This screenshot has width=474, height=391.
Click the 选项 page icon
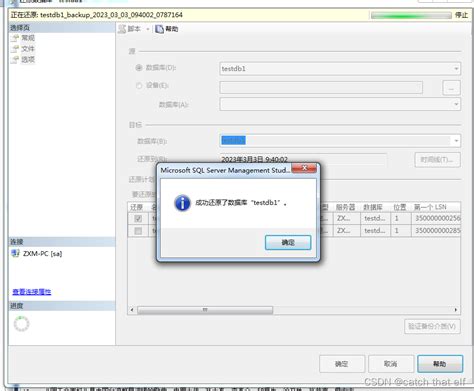(15, 60)
